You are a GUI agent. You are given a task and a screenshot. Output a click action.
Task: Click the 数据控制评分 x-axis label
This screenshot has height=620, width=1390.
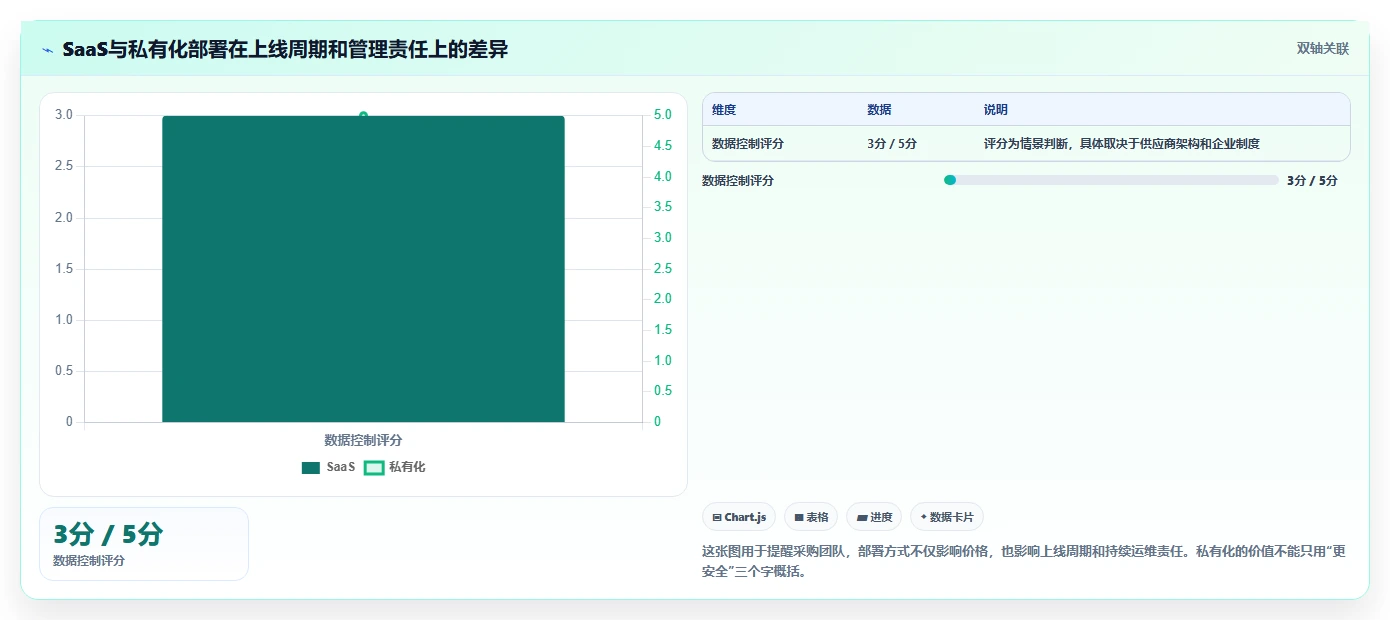pos(363,440)
